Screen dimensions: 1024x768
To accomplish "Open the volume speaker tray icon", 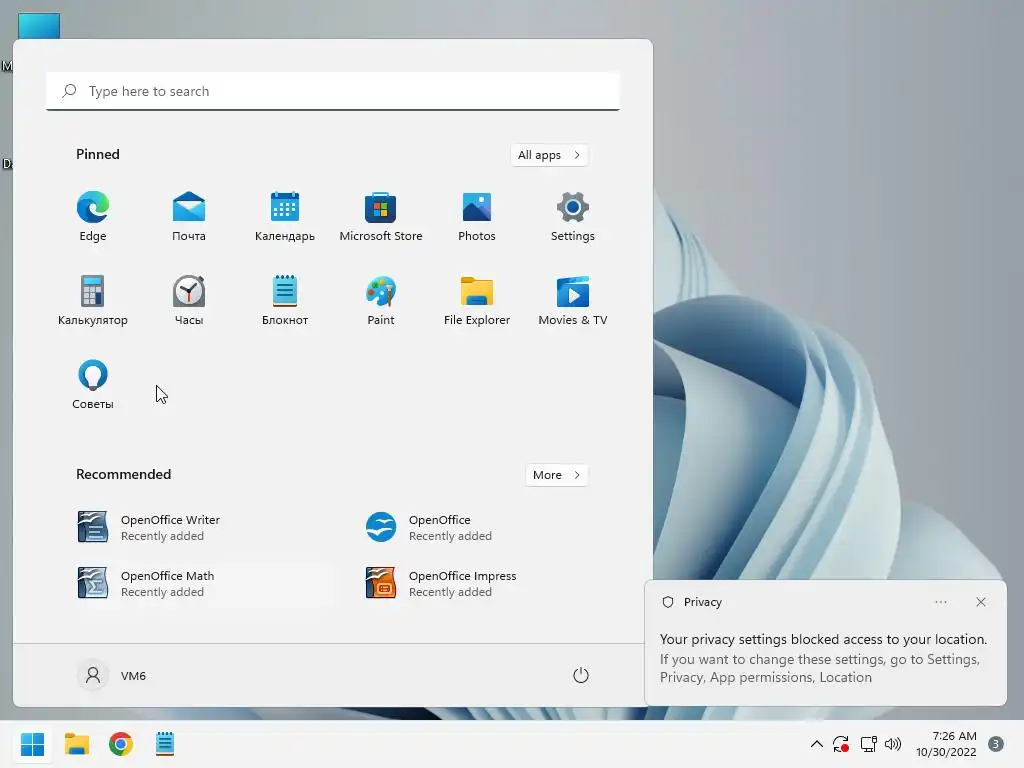I will [893, 744].
